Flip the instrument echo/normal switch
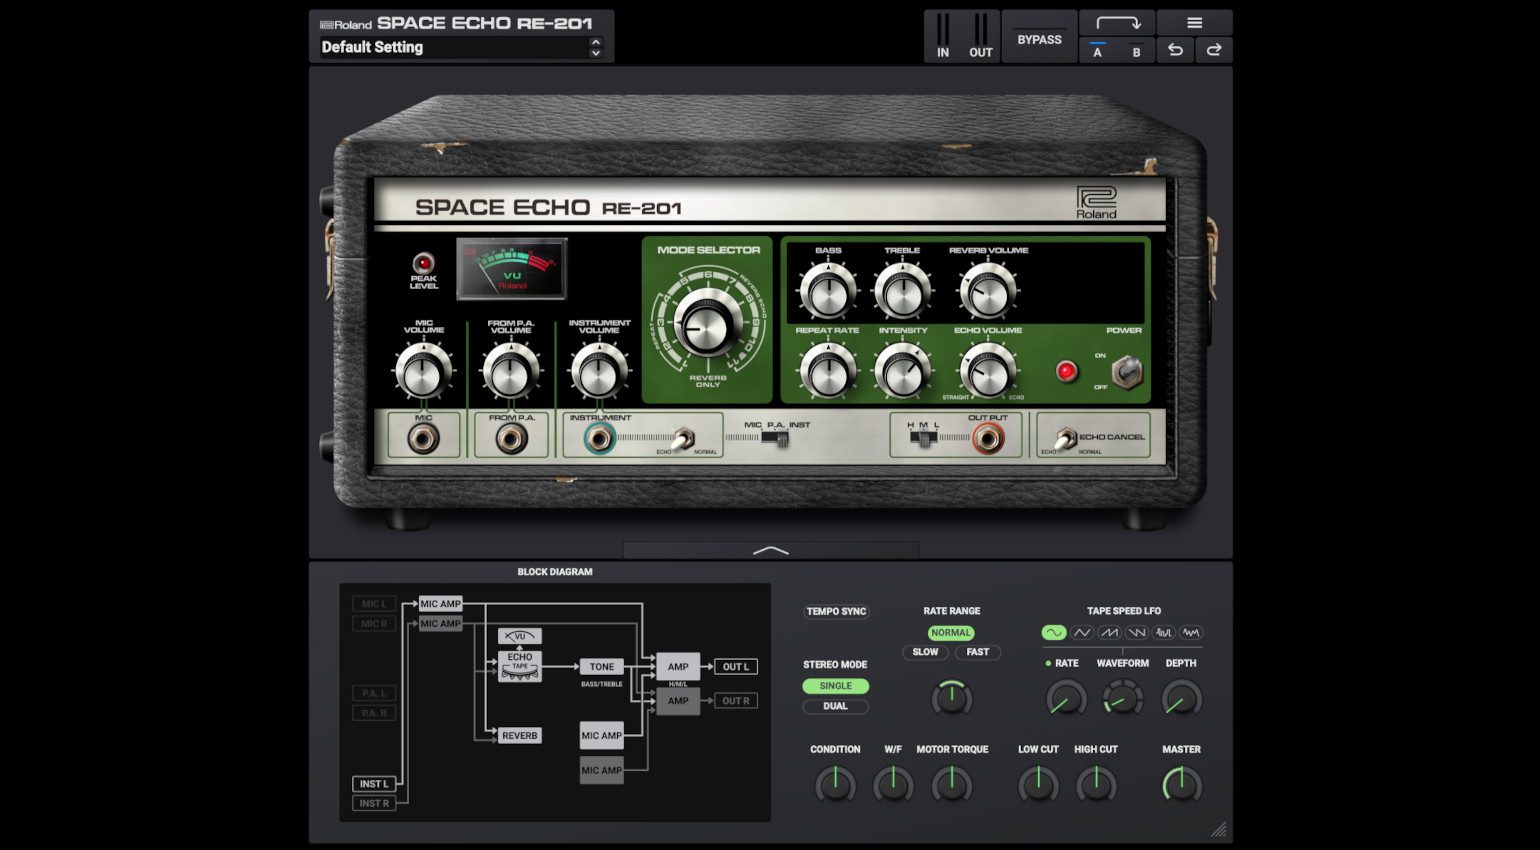This screenshot has height=850, width=1540. pyautogui.click(x=683, y=438)
